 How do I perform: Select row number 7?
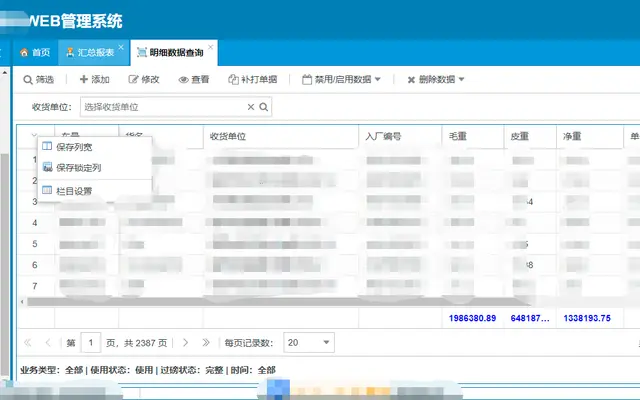(35, 287)
